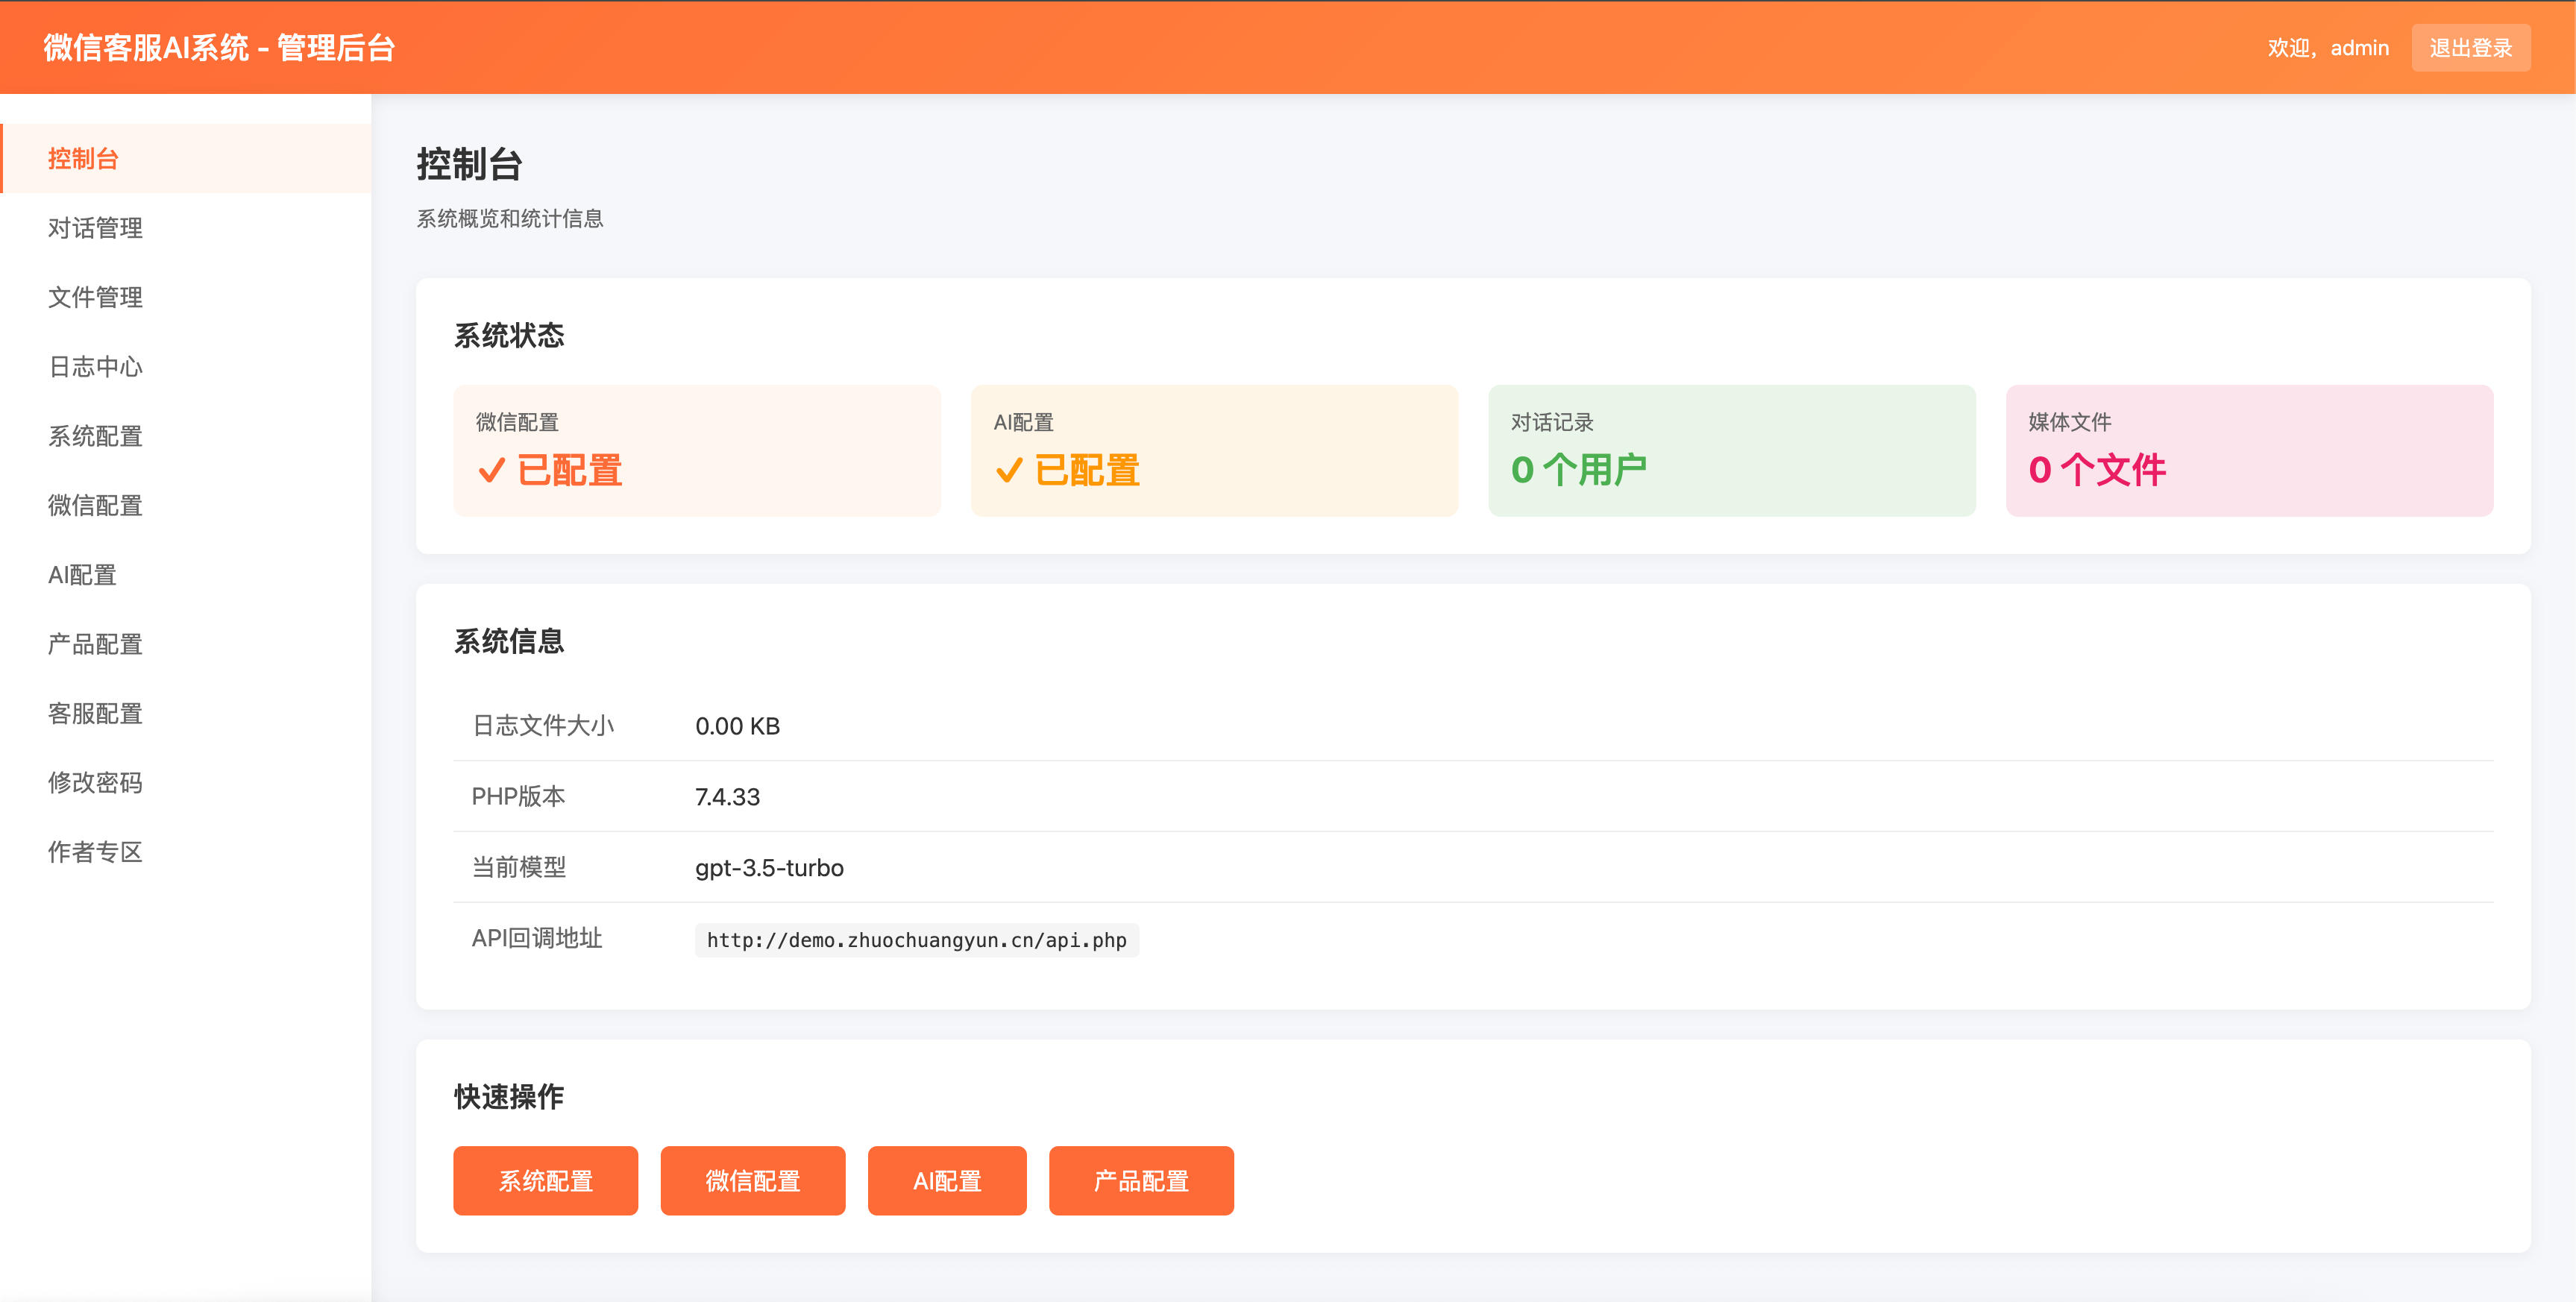Open 系统配置 in the sidebar menu
This screenshot has width=2576, height=1302.
coord(186,436)
